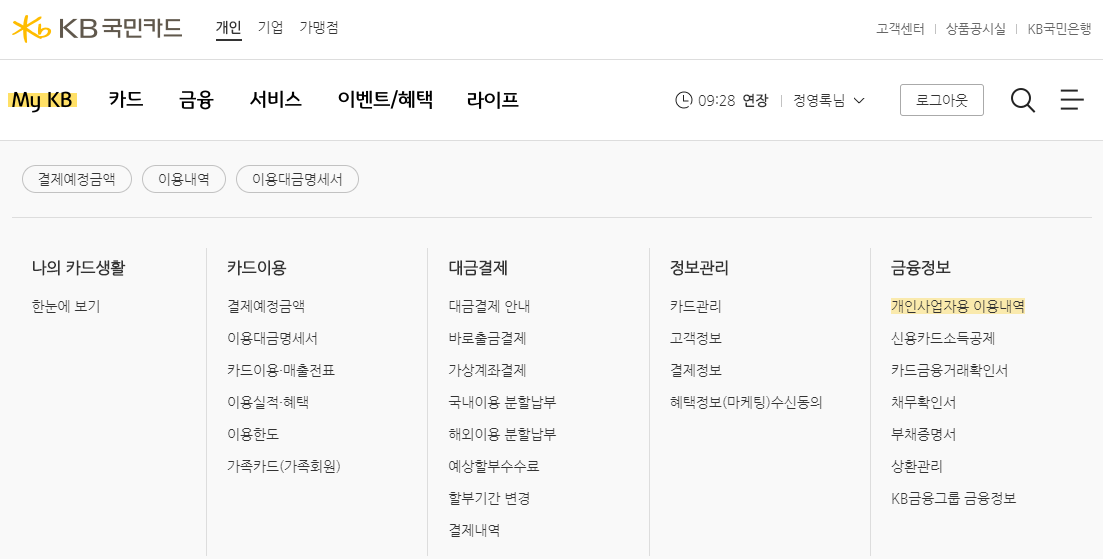Select the 가맹점 tab
This screenshot has width=1103, height=559.
pos(319,28)
